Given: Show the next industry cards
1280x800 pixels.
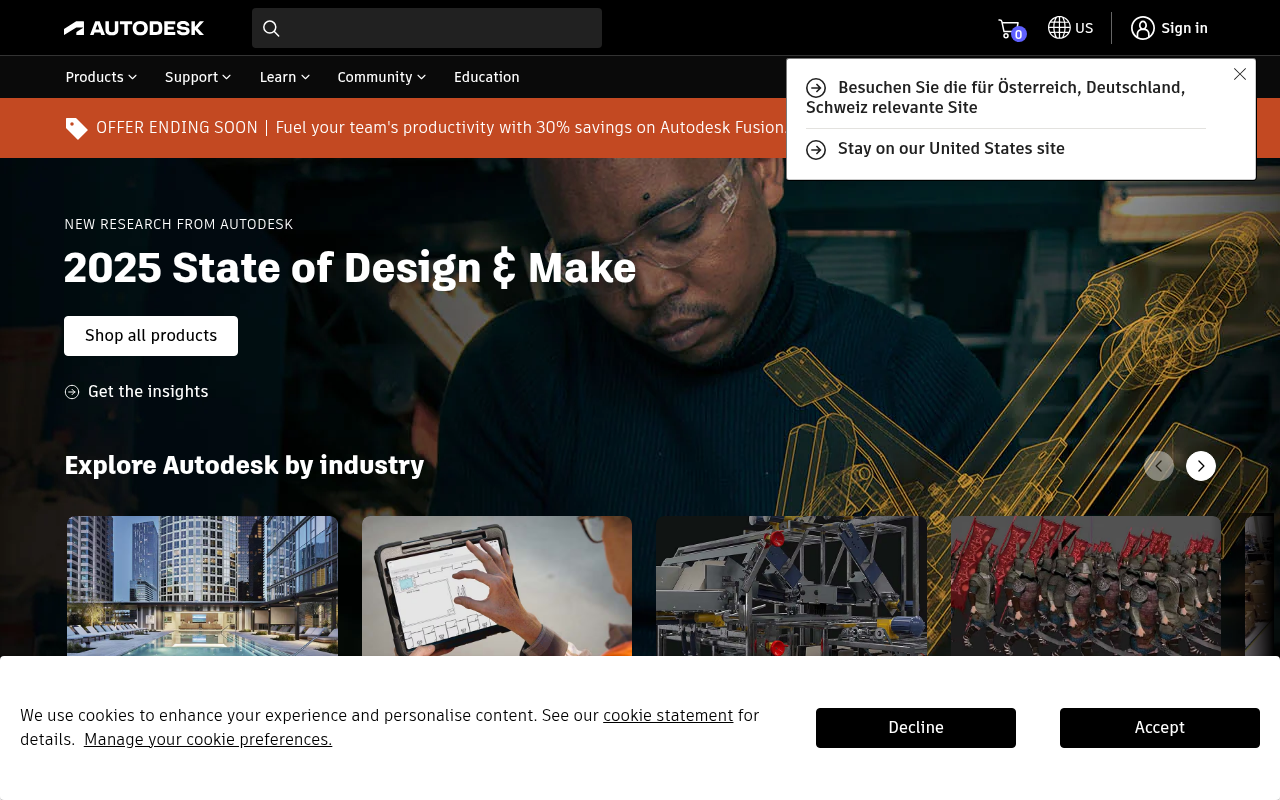Looking at the screenshot, I should (x=1201, y=466).
